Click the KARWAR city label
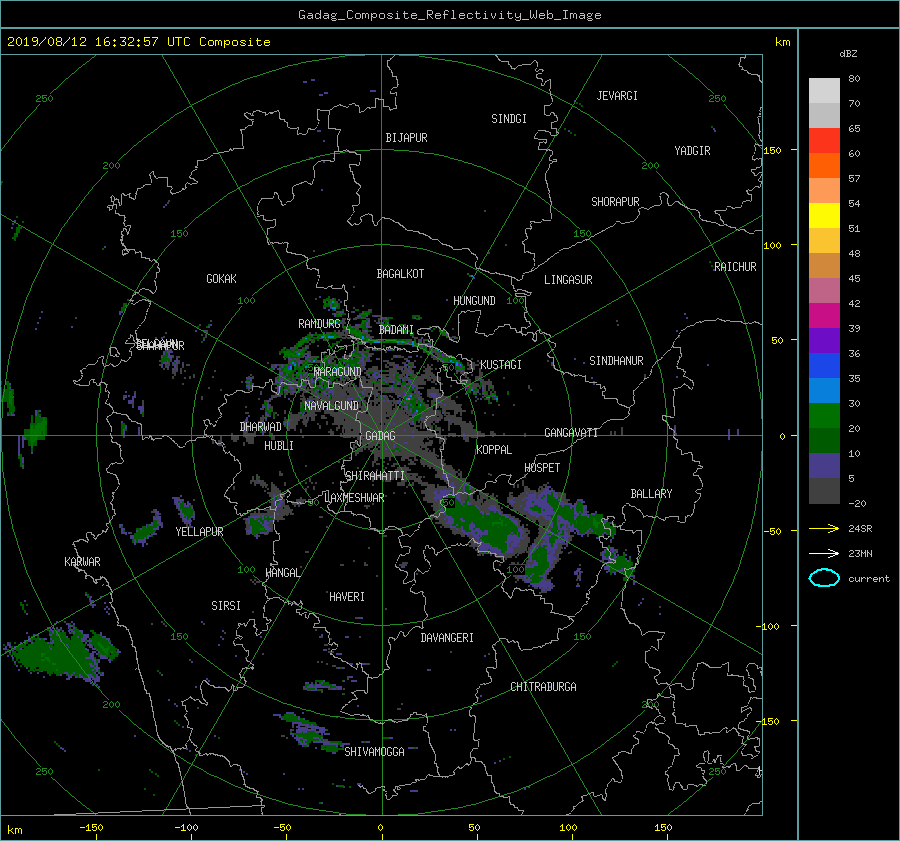 coord(82,562)
